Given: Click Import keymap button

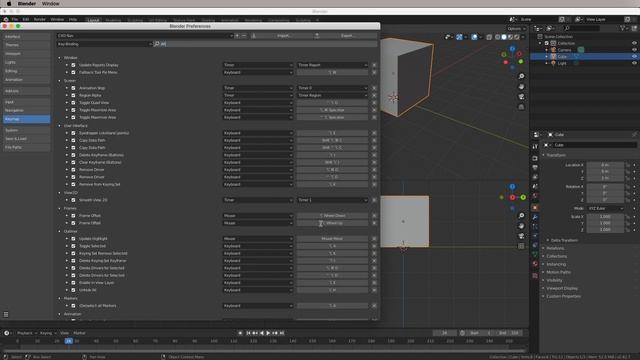Looking at the screenshot, I should click(x=283, y=36).
